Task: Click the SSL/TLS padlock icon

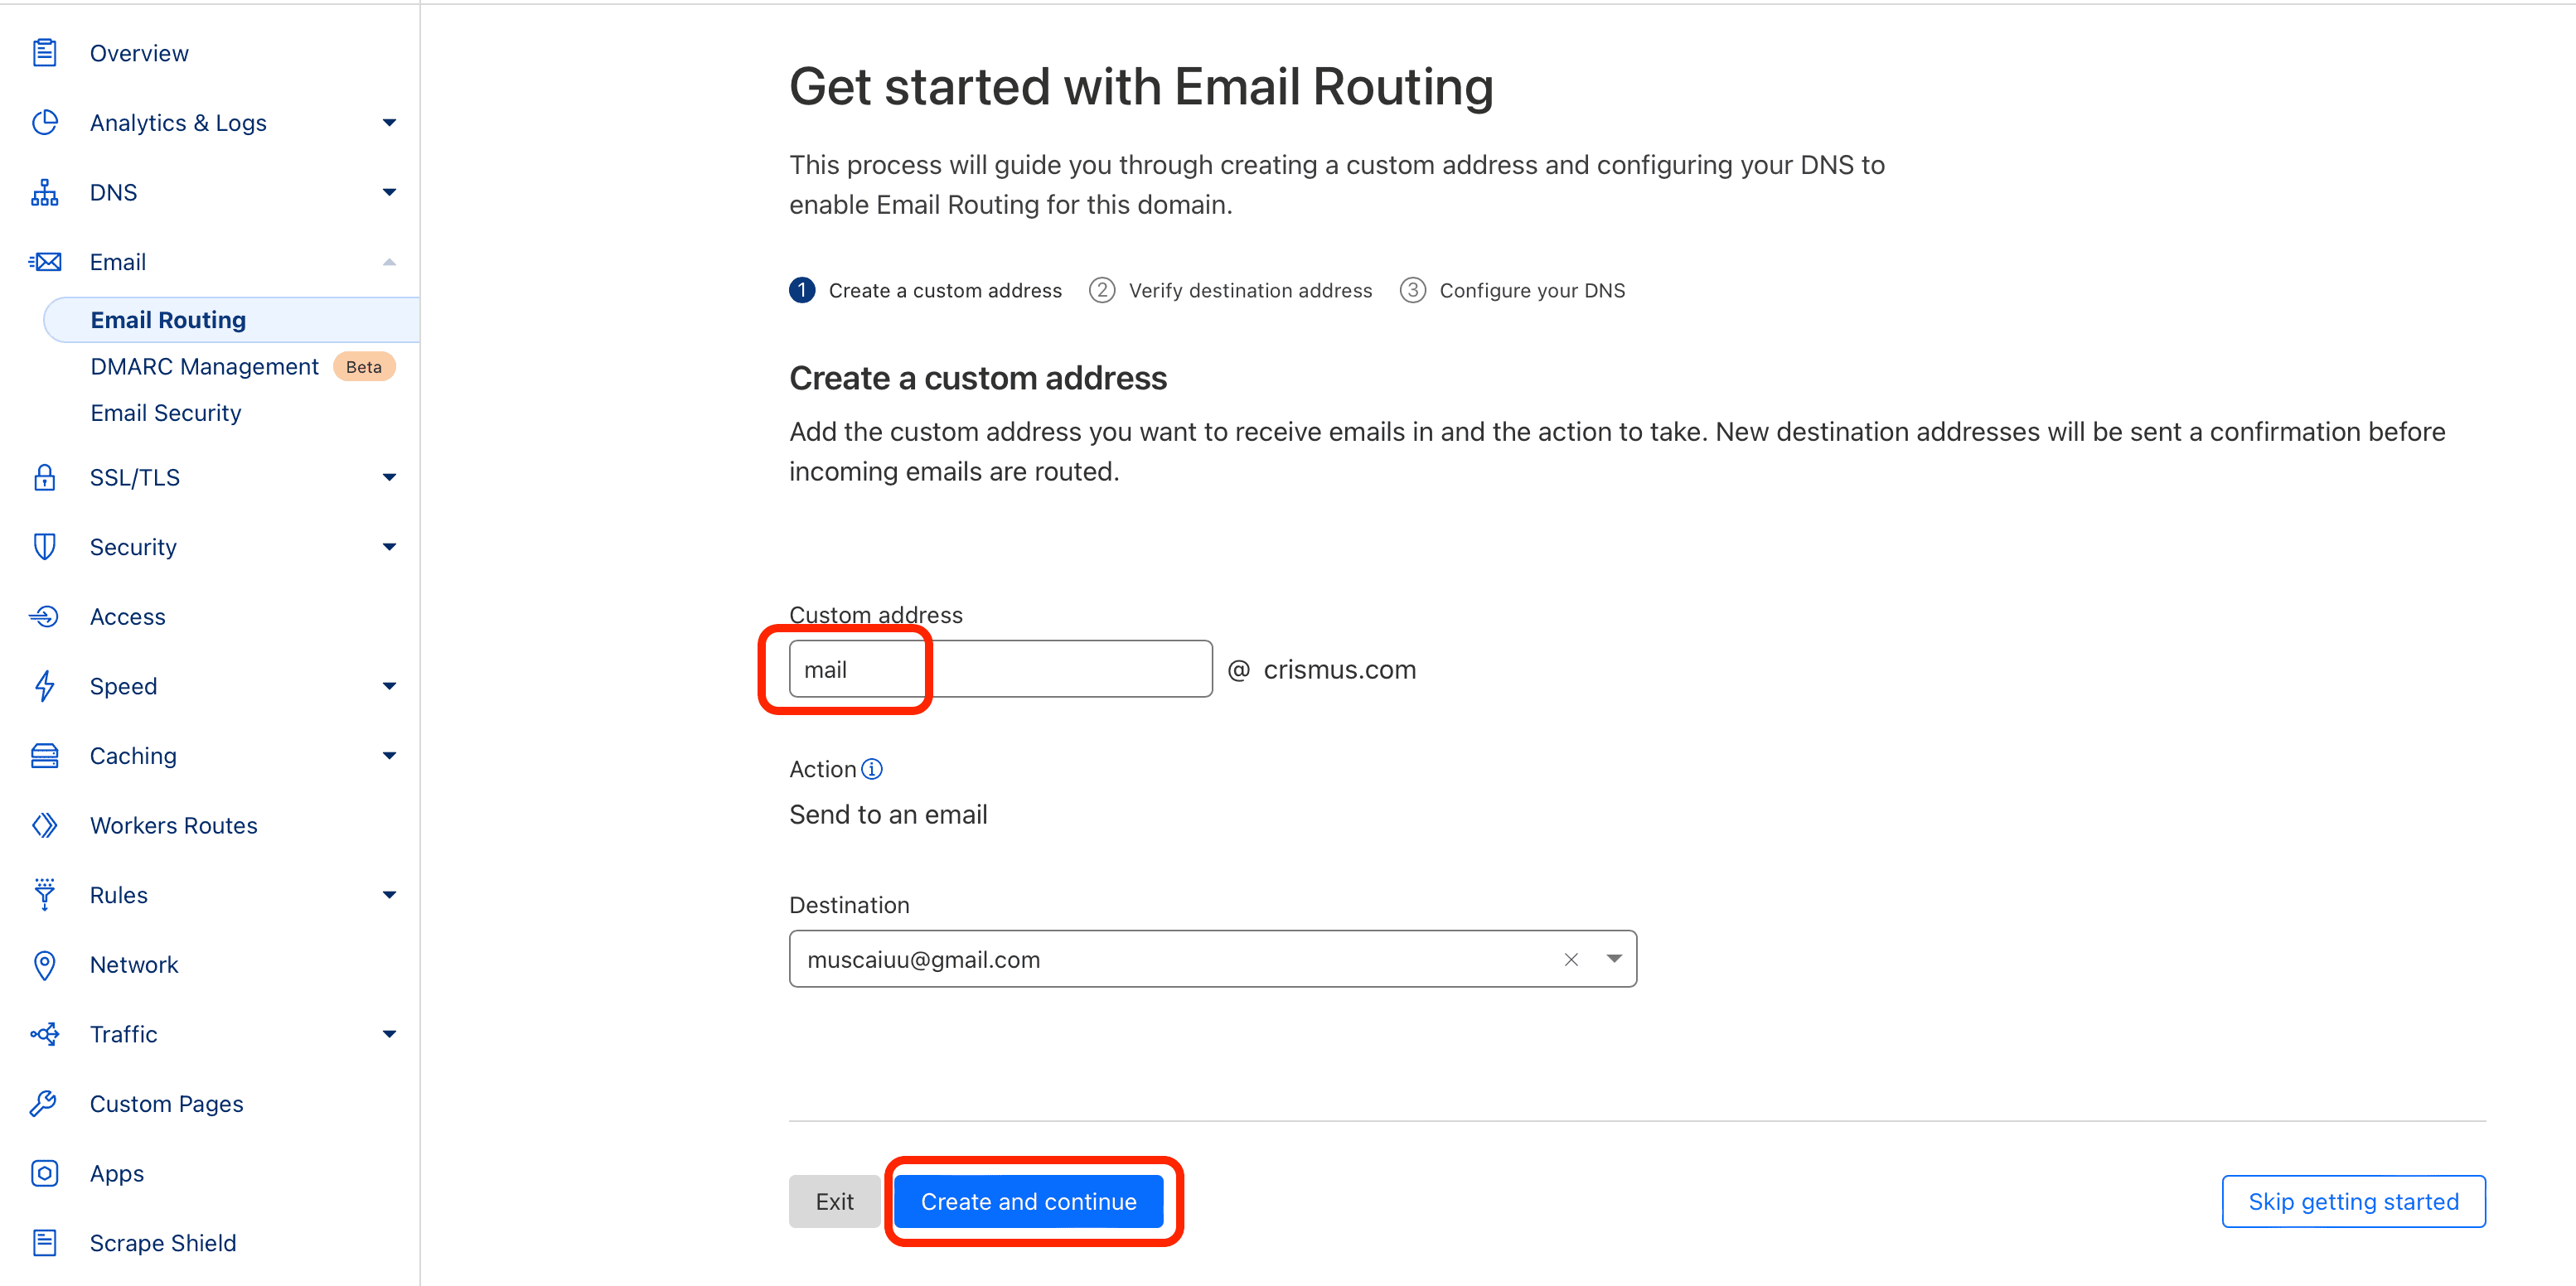Action: (44, 477)
